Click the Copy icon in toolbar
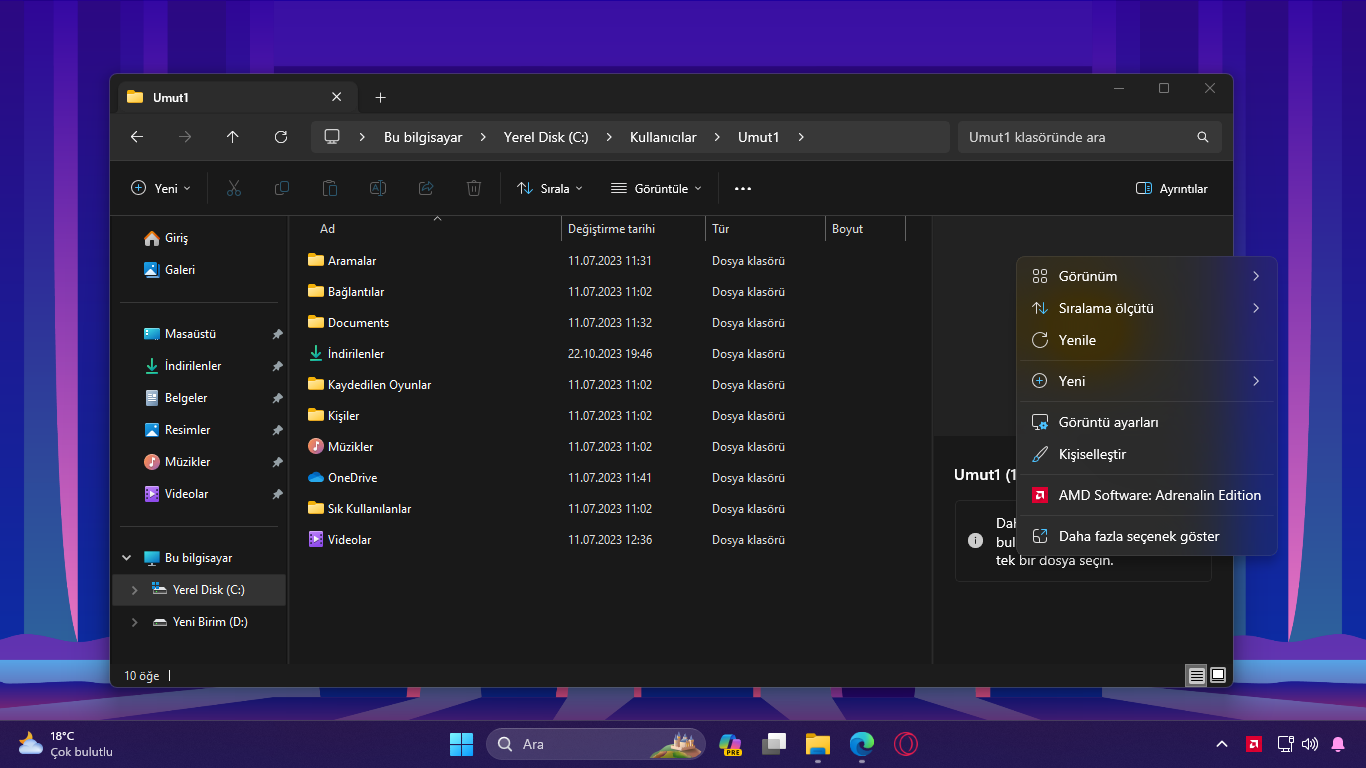This screenshot has width=1366, height=768. pyautogui.click(x=282, y=188)
